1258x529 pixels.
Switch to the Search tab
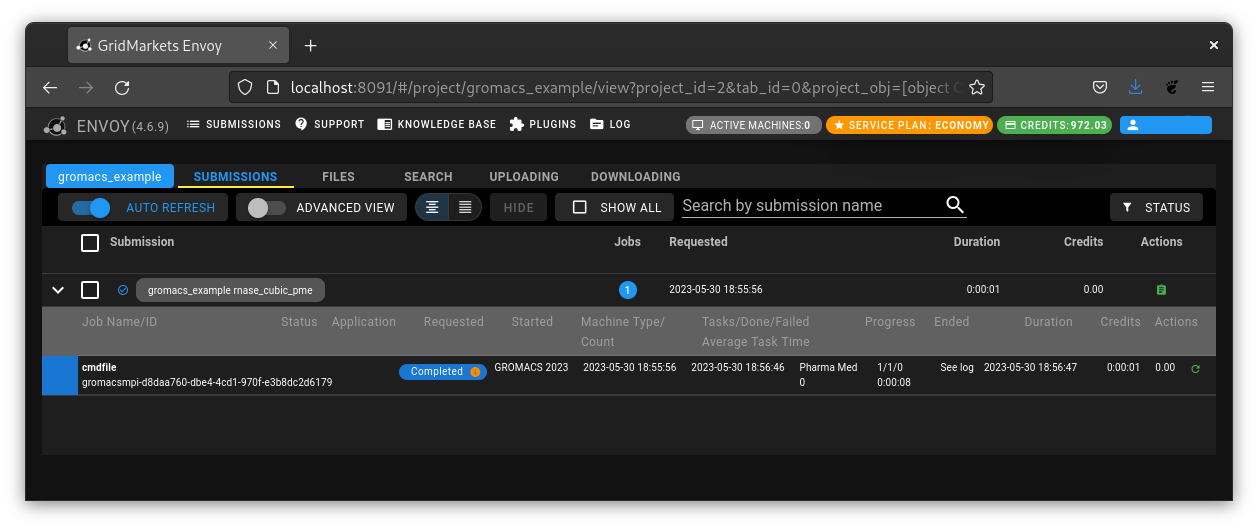point(428,177)
